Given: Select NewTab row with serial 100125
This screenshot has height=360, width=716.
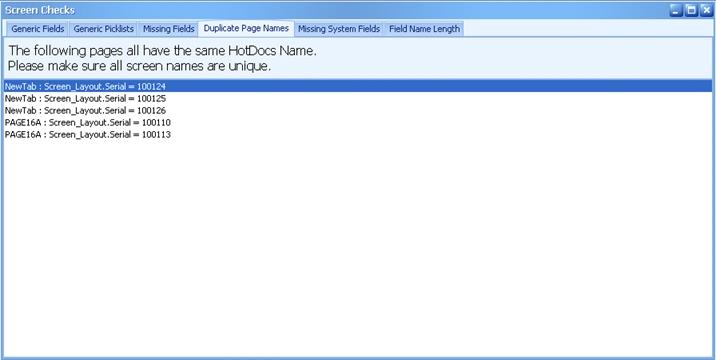Looking at the screenshot, I should pos(358,98).
